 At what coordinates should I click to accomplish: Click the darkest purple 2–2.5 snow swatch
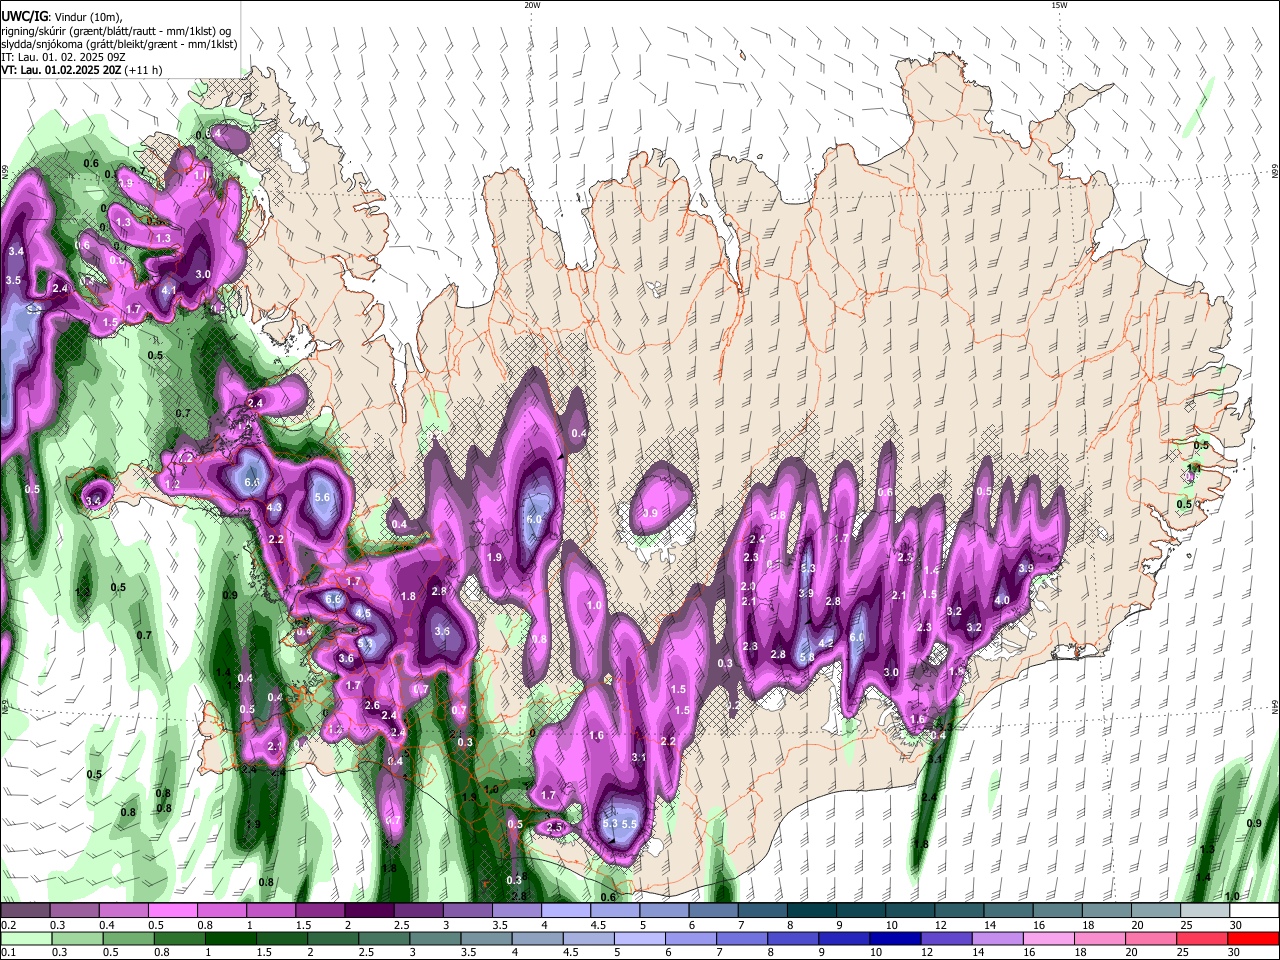click(368, 911)
